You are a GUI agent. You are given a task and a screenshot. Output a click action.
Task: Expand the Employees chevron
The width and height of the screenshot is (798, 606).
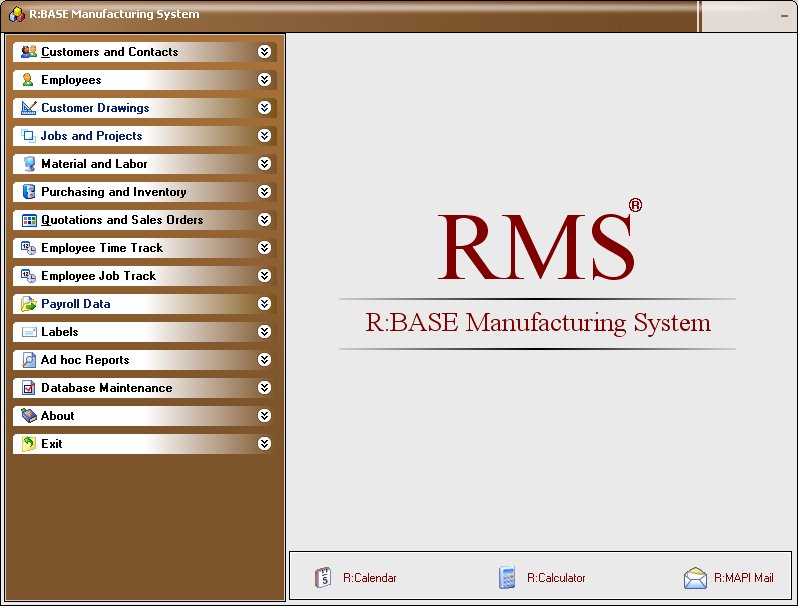[x=264, y=79]
